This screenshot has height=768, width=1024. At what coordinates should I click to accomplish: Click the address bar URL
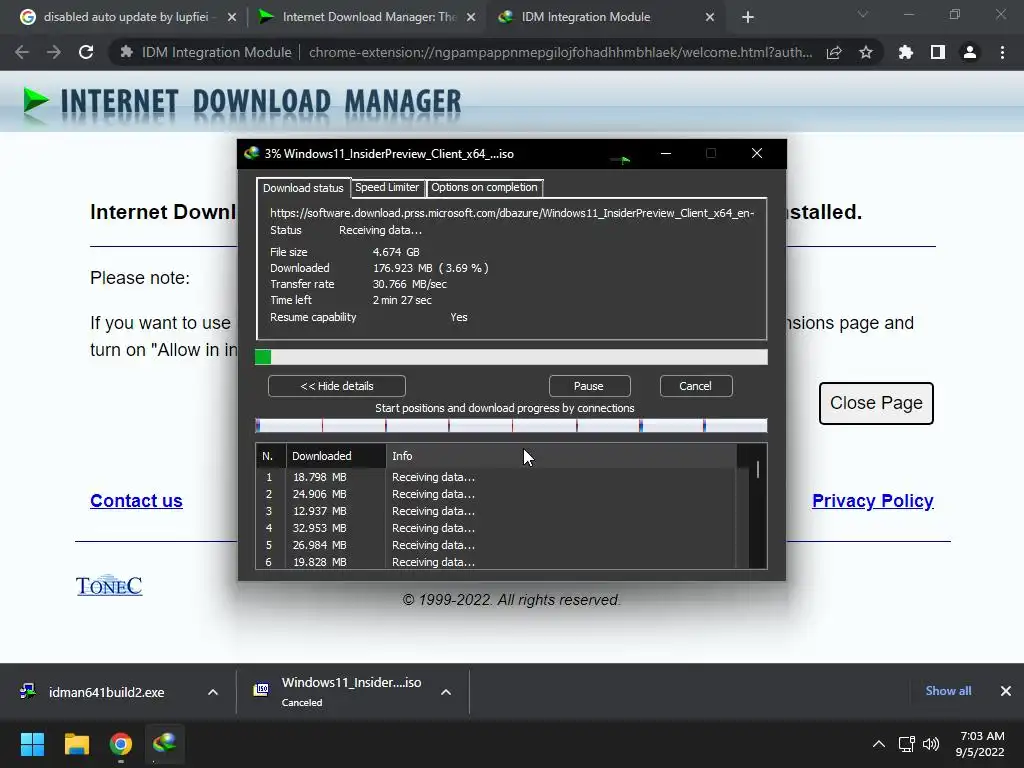560,52
